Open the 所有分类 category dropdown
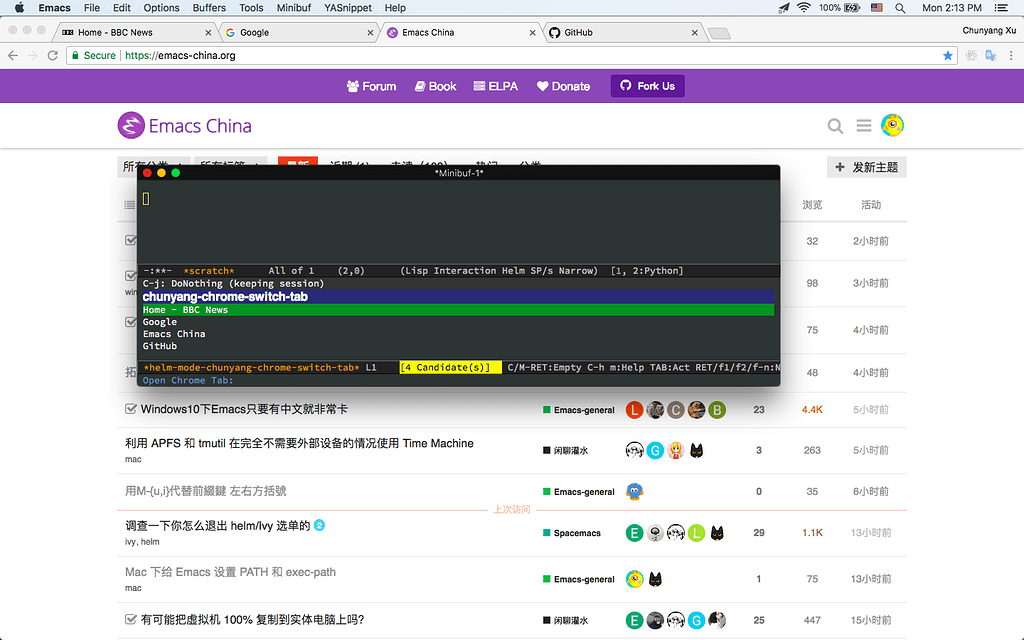Screen dimensions: 1024x640 click(x=152, y=164)
